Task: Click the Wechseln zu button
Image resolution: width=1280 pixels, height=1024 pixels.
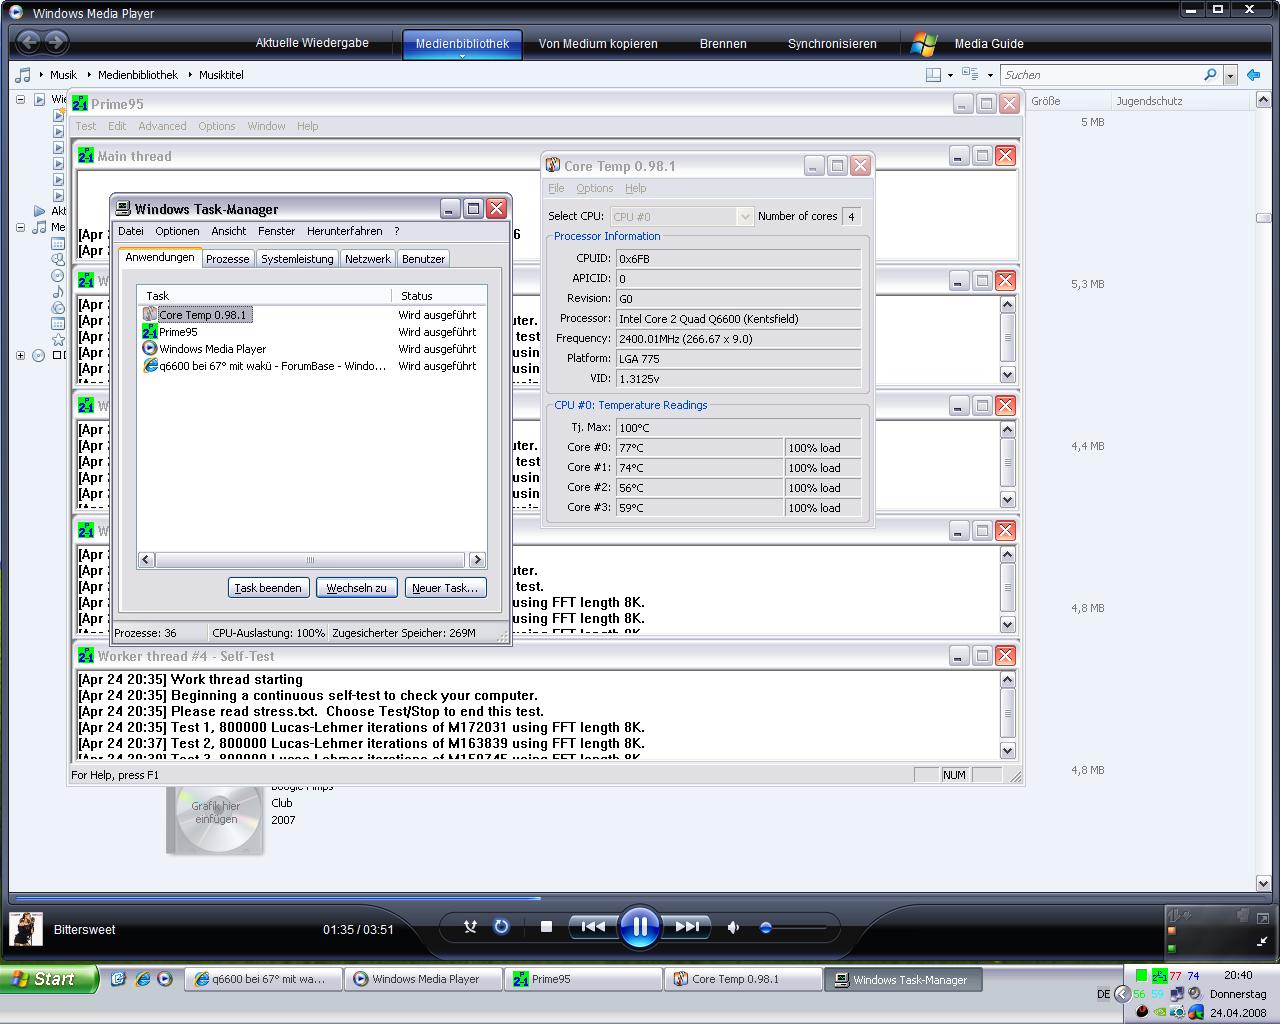Action: tap(356, 588)
